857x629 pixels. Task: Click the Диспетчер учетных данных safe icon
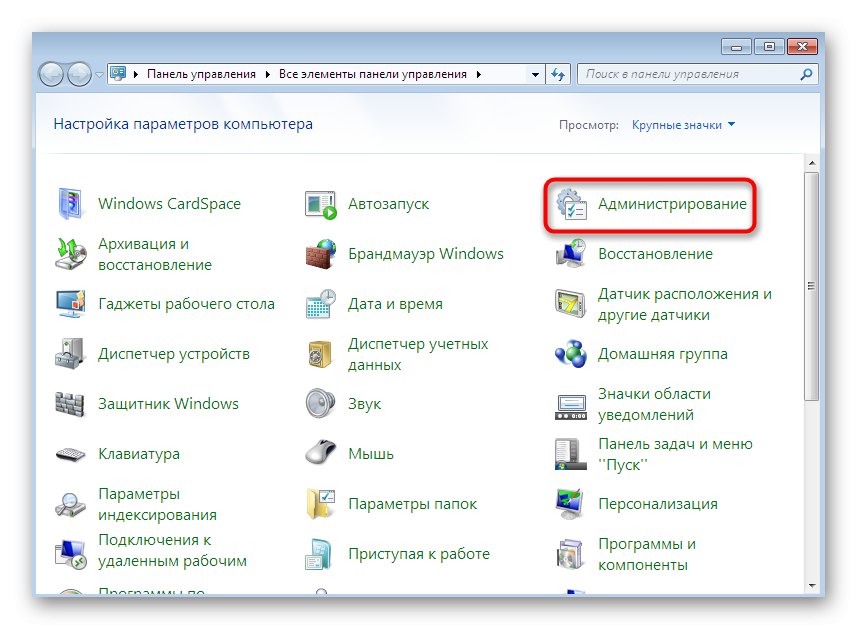click(x=320, y=354)
